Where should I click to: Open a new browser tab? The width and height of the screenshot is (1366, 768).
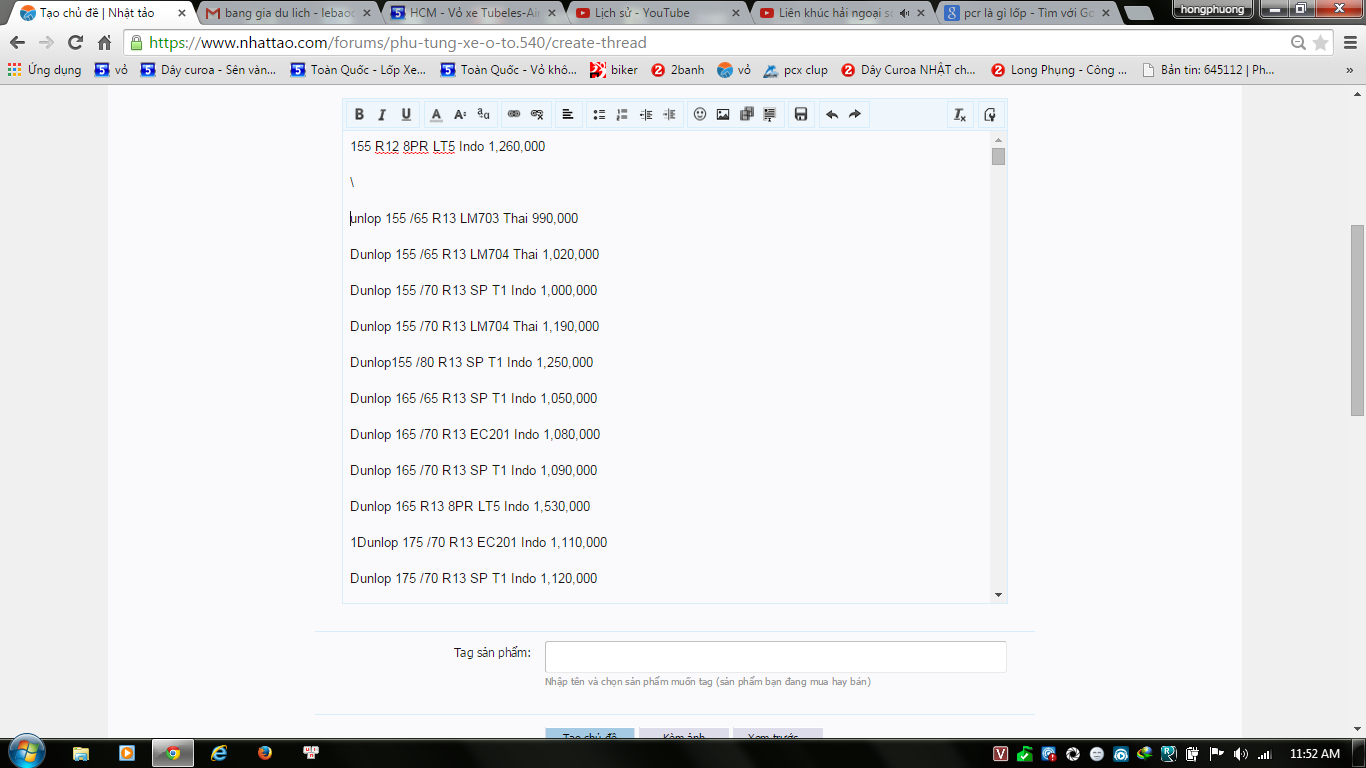(x=1138, y=13)
